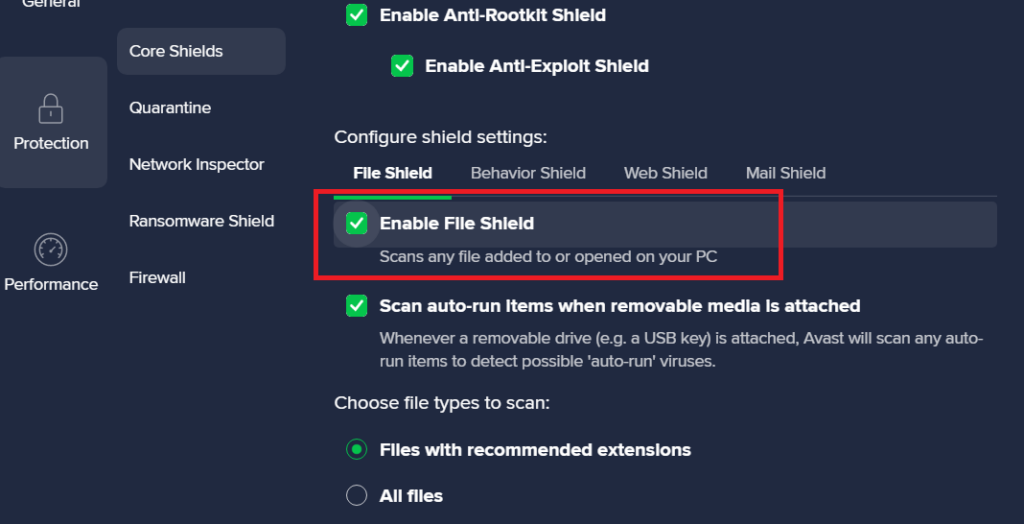This screenshot has height=524, width=1024.
Task: Open the Core Shields section
Action: pyautogui.click(x=176, y=51)
